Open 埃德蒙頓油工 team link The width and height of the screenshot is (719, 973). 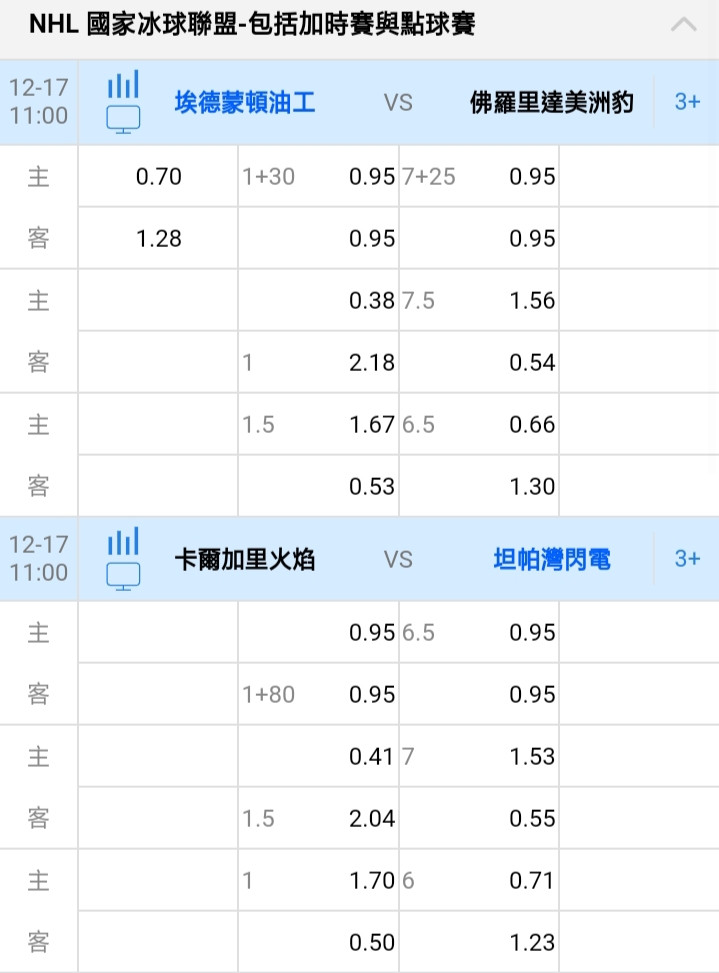coord(244,102)
